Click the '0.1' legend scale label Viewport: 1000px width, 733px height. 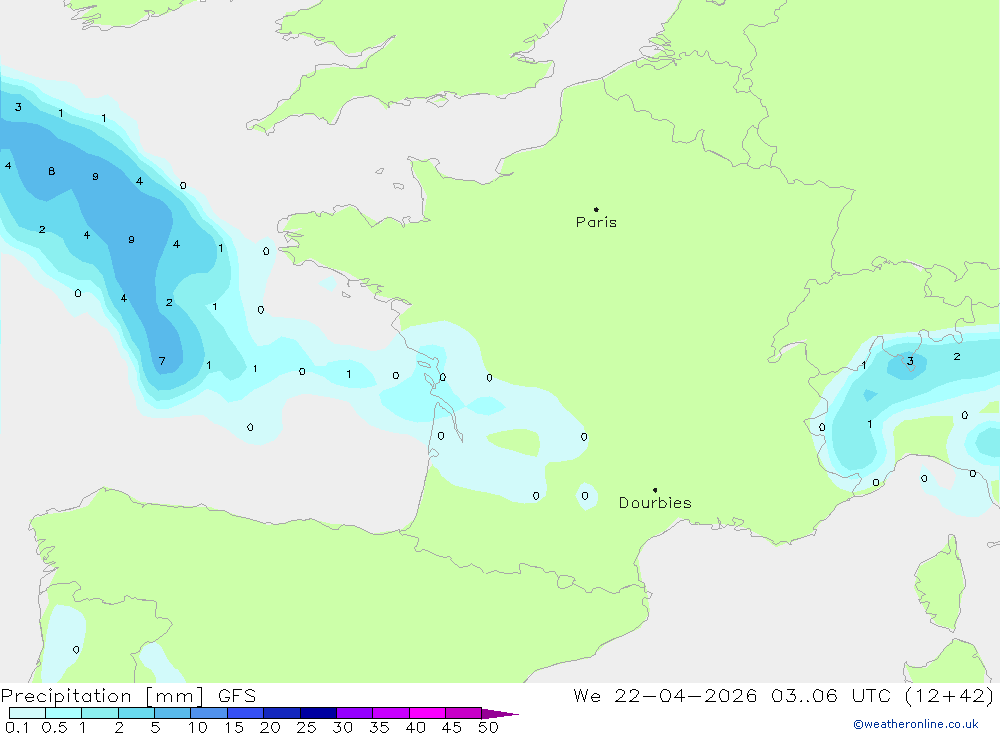tap(17, 727)
